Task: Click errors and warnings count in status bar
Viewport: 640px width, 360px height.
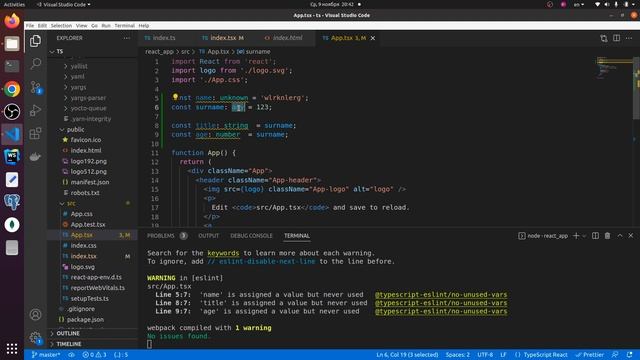Action: (94, 355)
